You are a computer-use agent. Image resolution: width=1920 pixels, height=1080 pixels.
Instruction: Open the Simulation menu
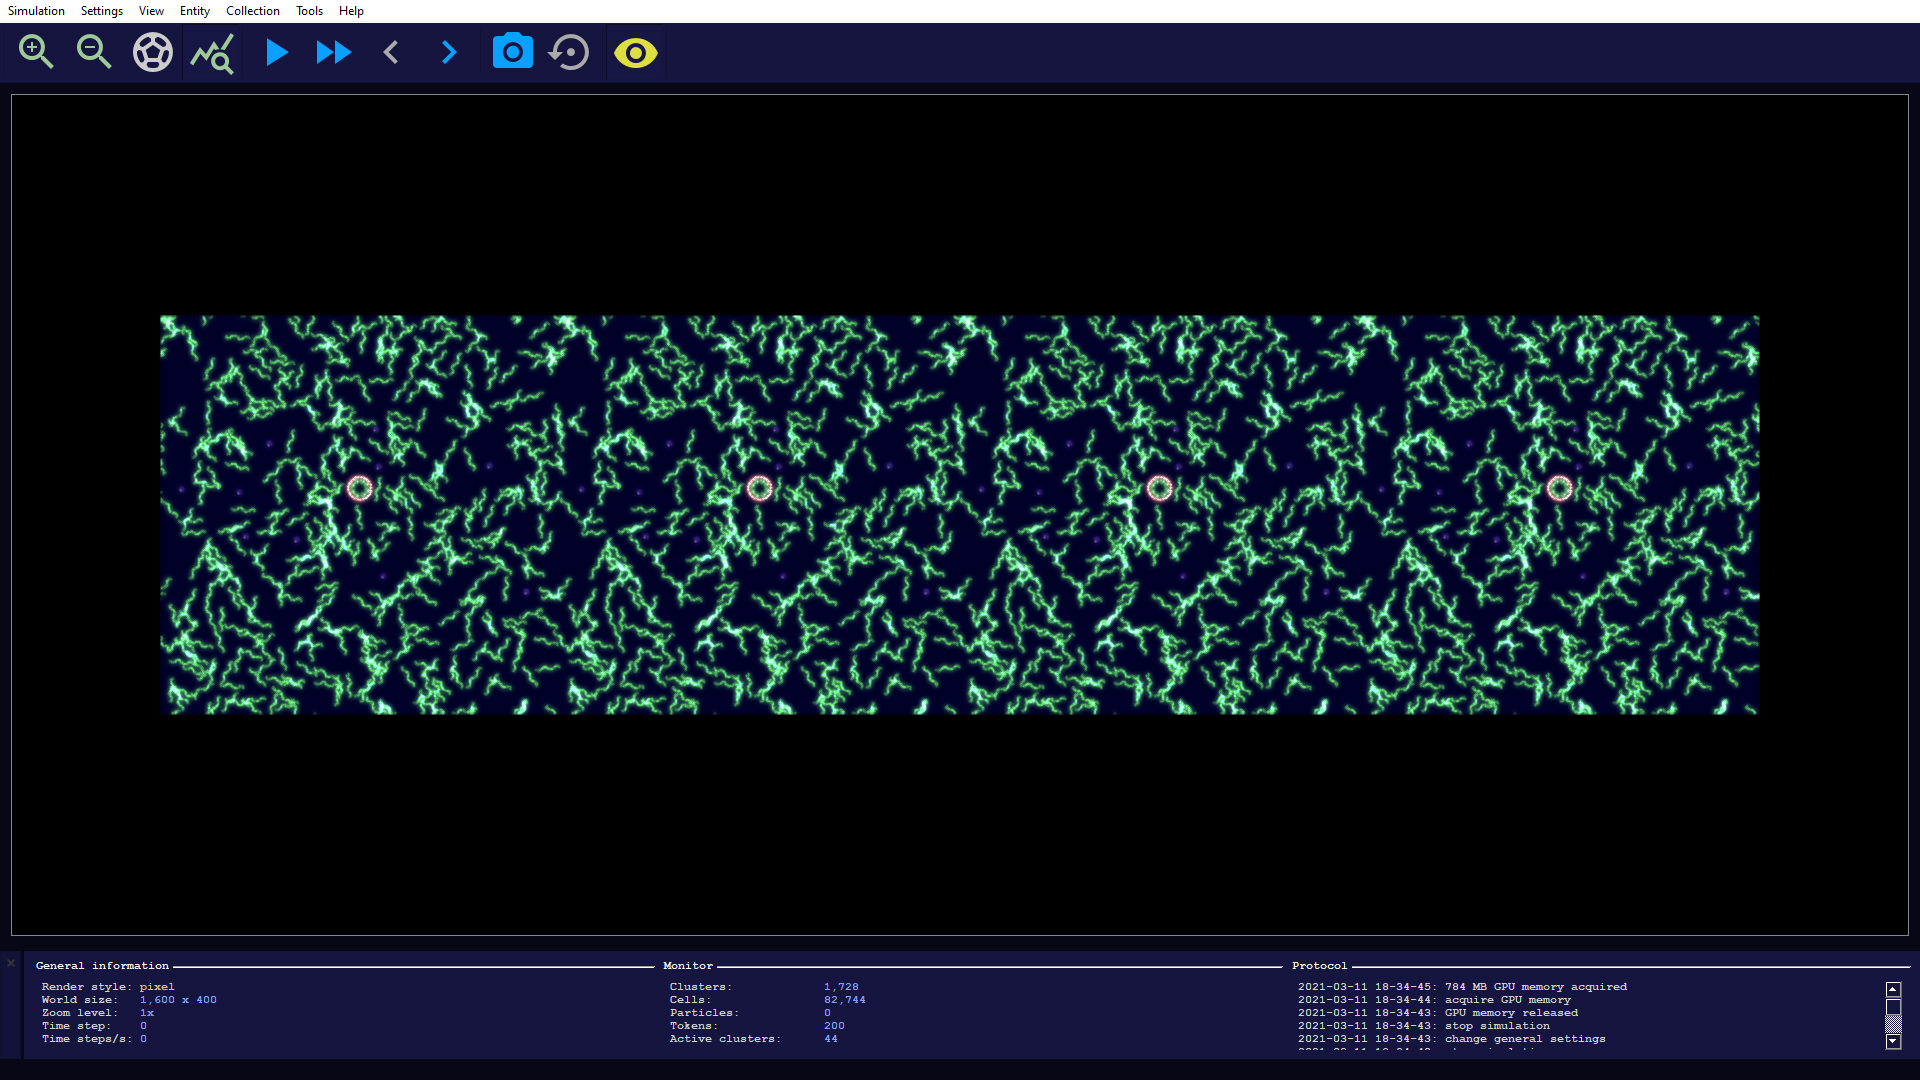pos(36,11)
